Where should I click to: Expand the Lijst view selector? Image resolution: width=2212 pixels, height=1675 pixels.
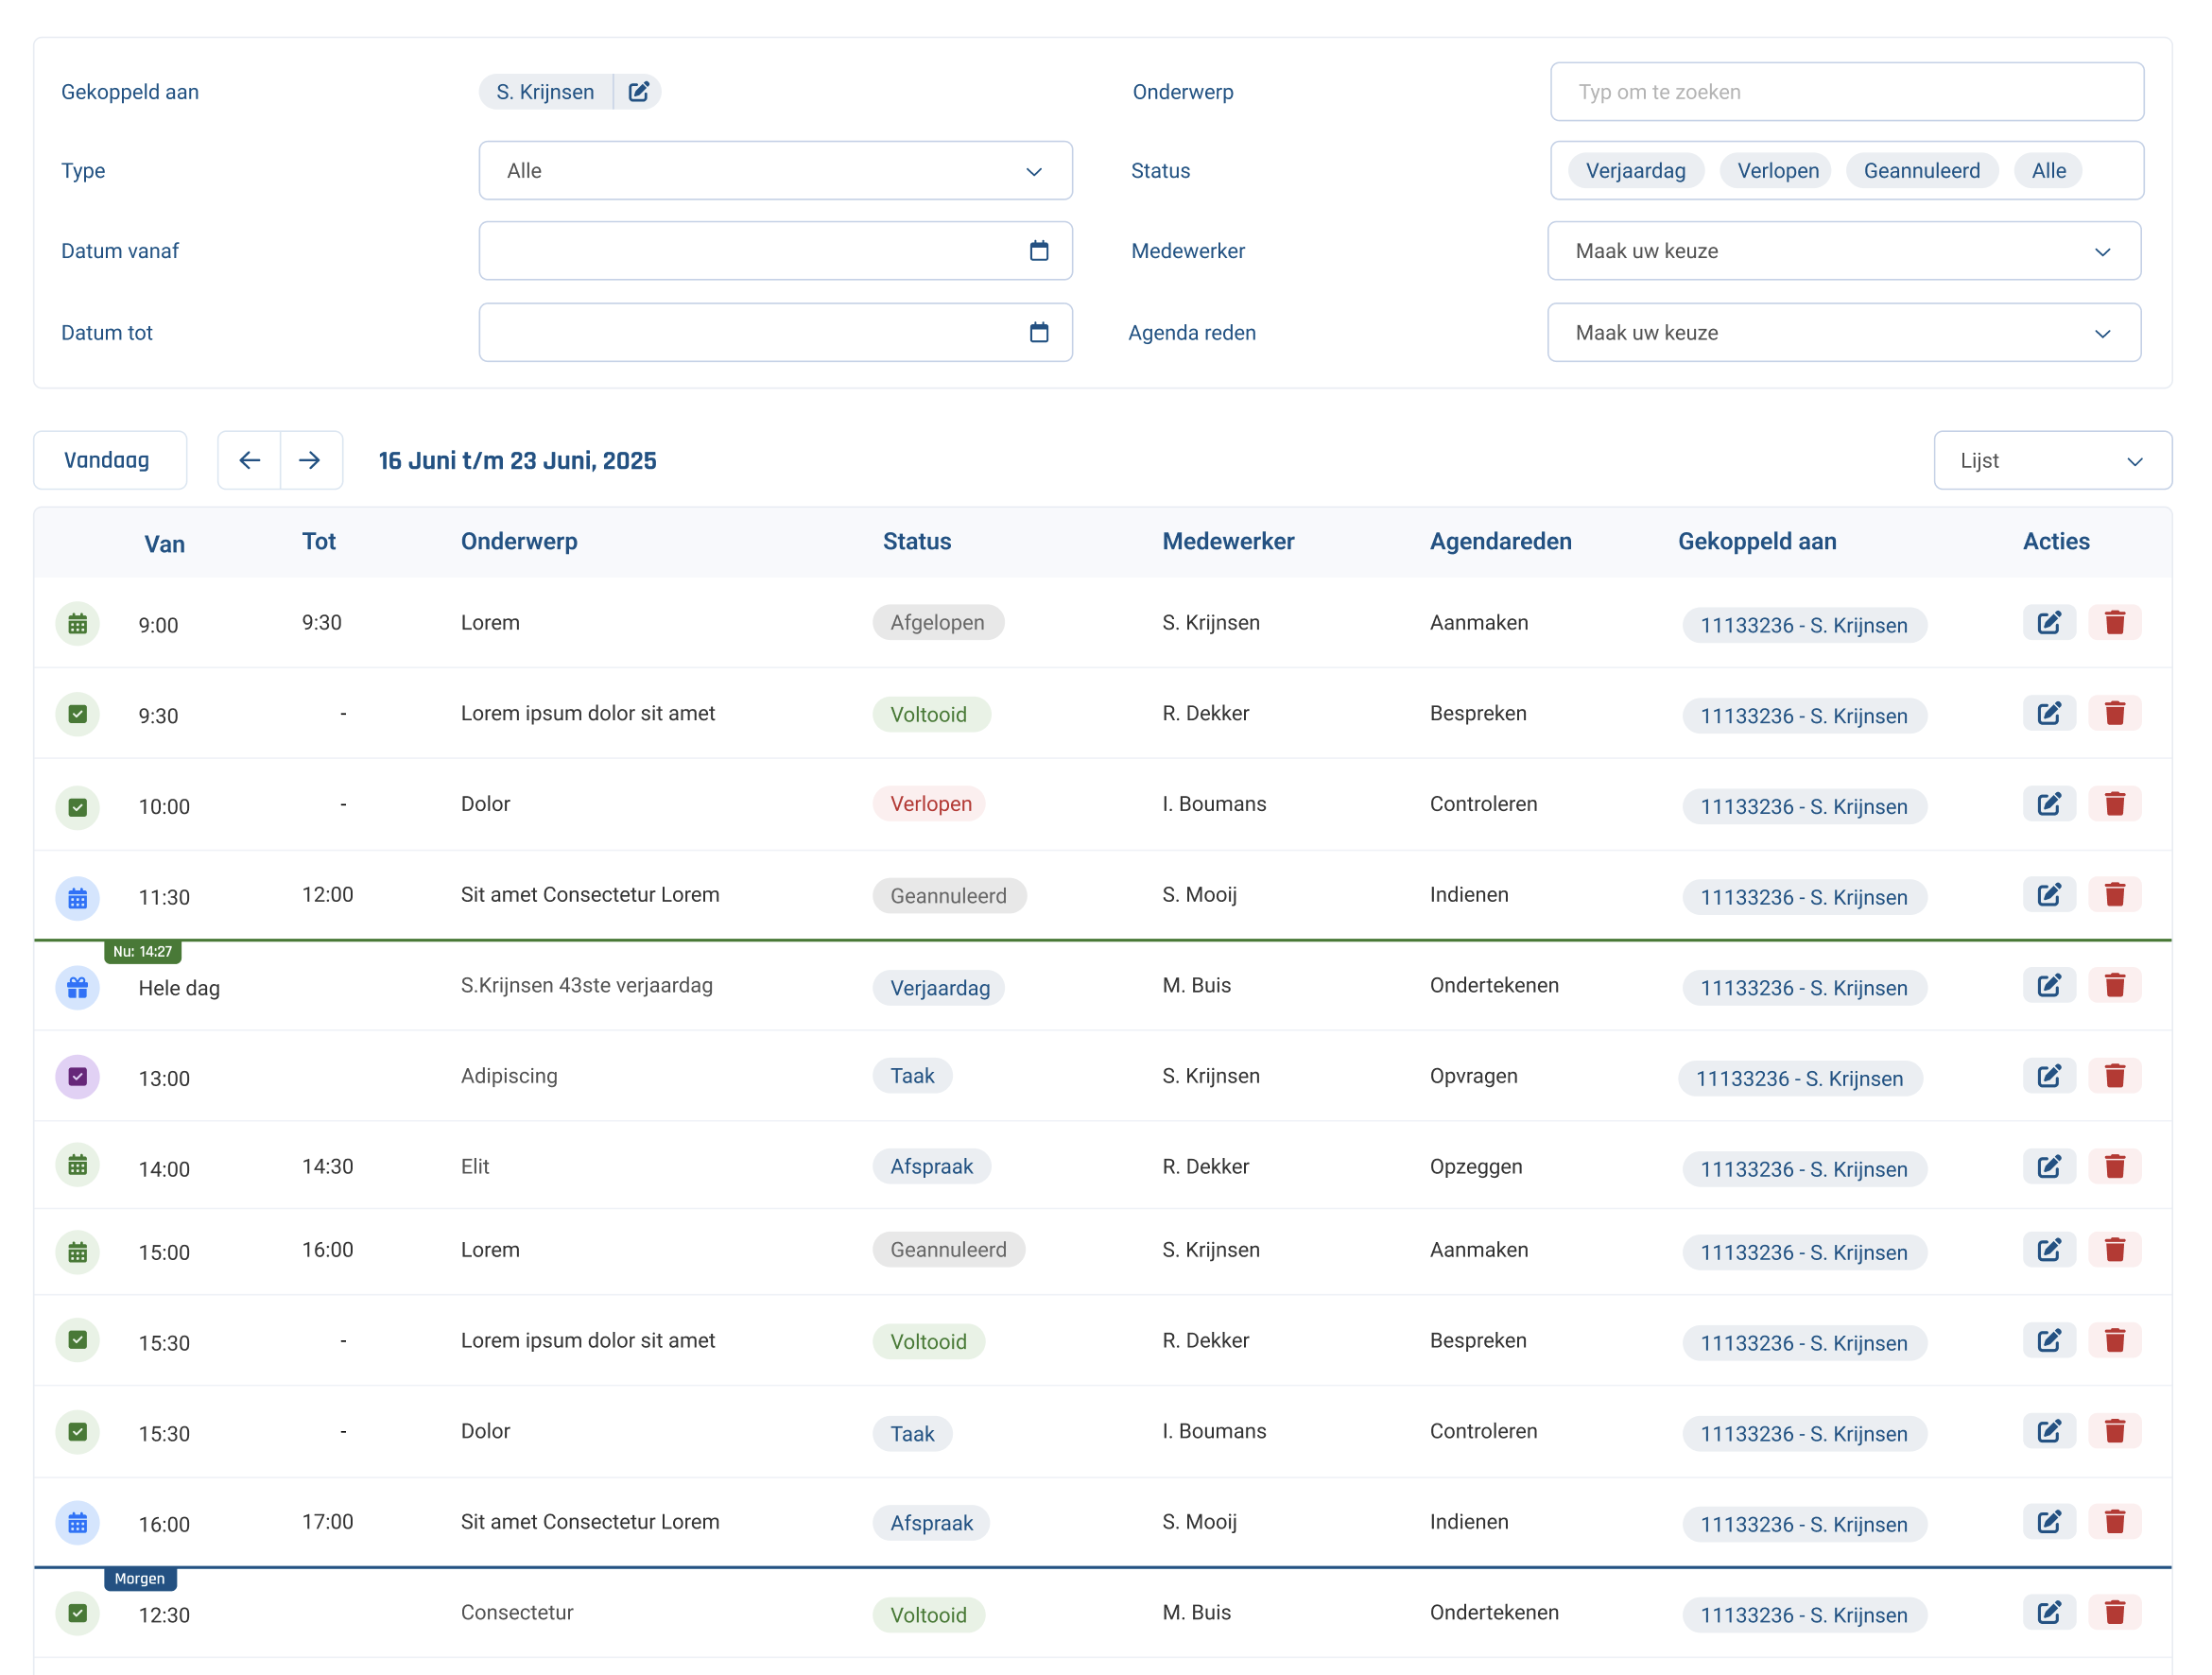2051,460
